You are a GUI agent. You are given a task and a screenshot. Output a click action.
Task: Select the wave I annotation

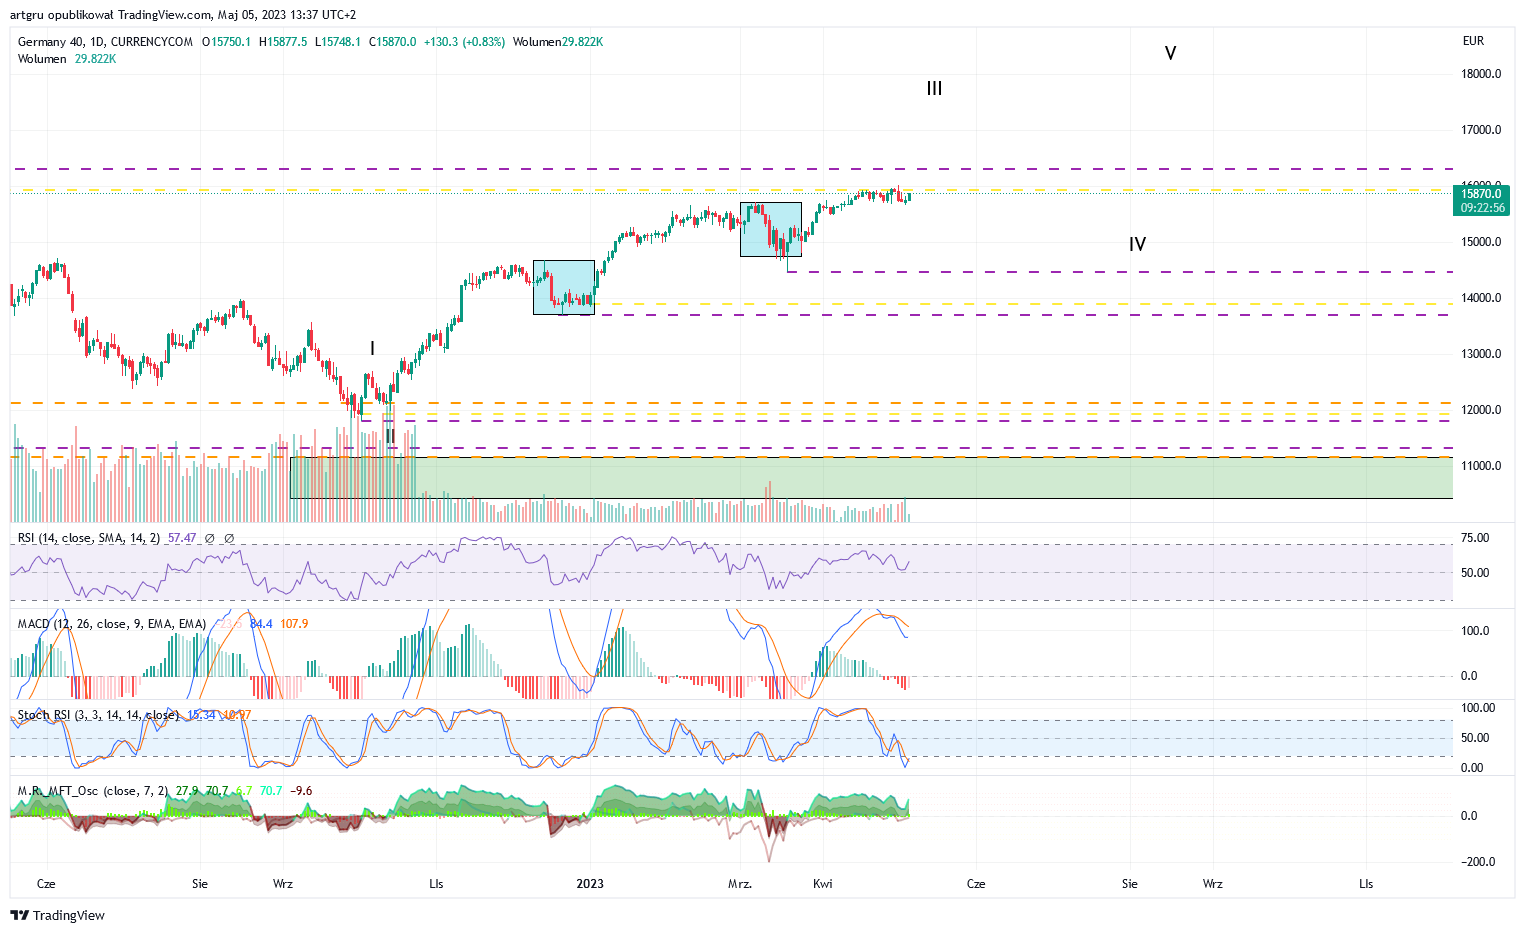coord(372,348)
